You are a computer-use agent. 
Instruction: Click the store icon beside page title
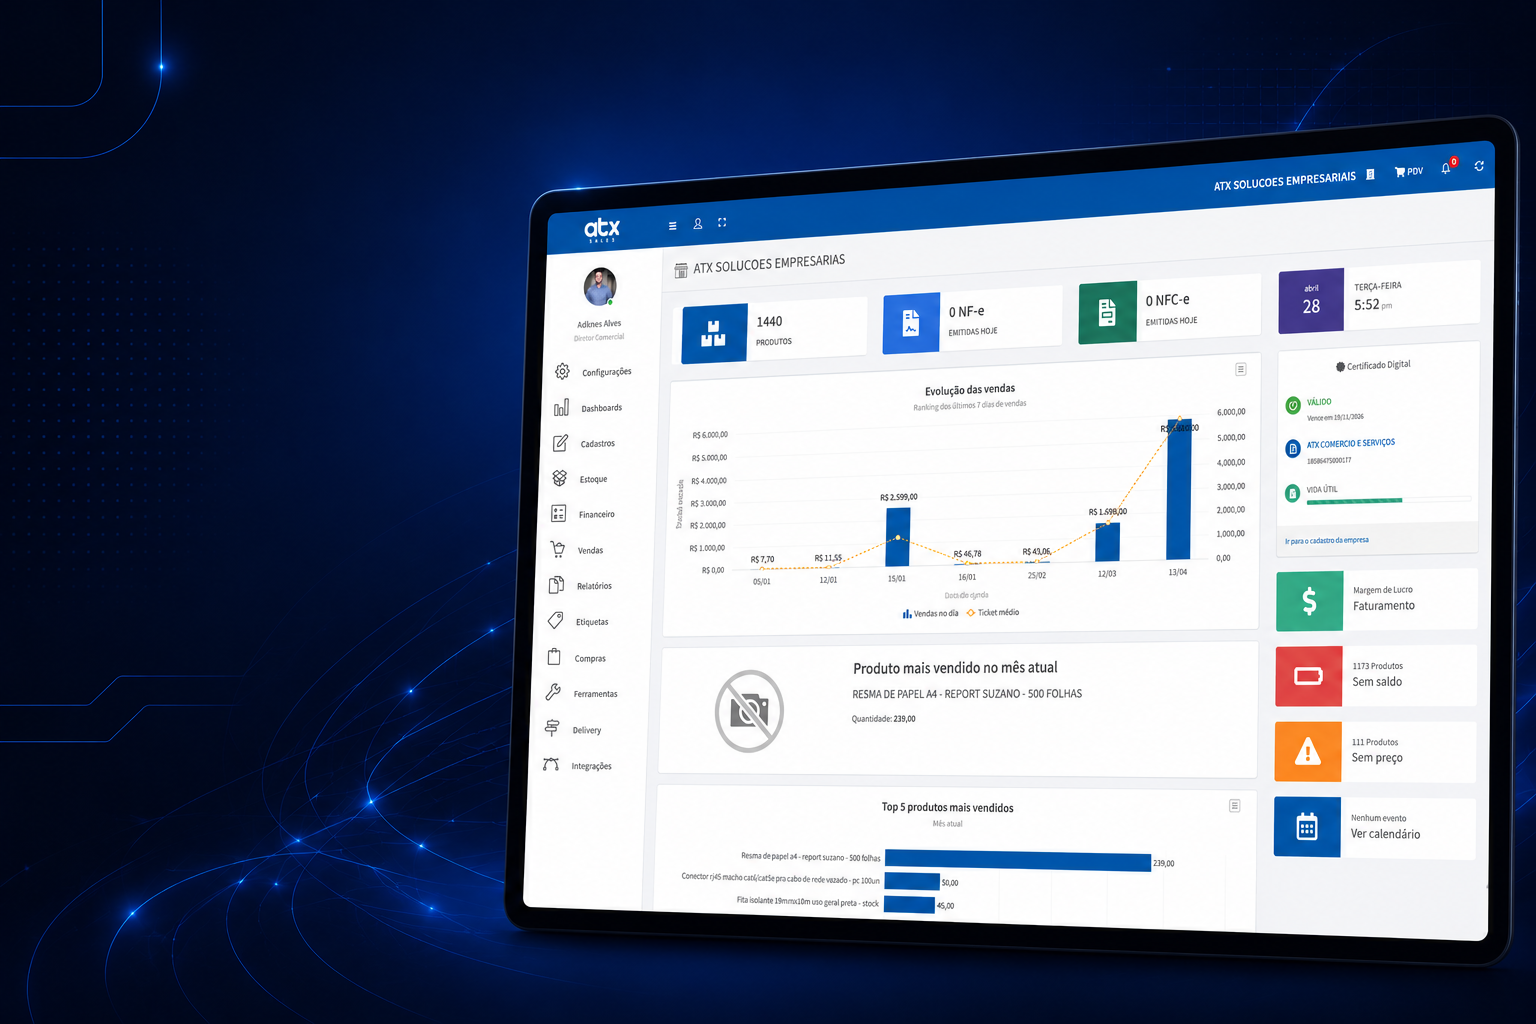coord(681,270)
